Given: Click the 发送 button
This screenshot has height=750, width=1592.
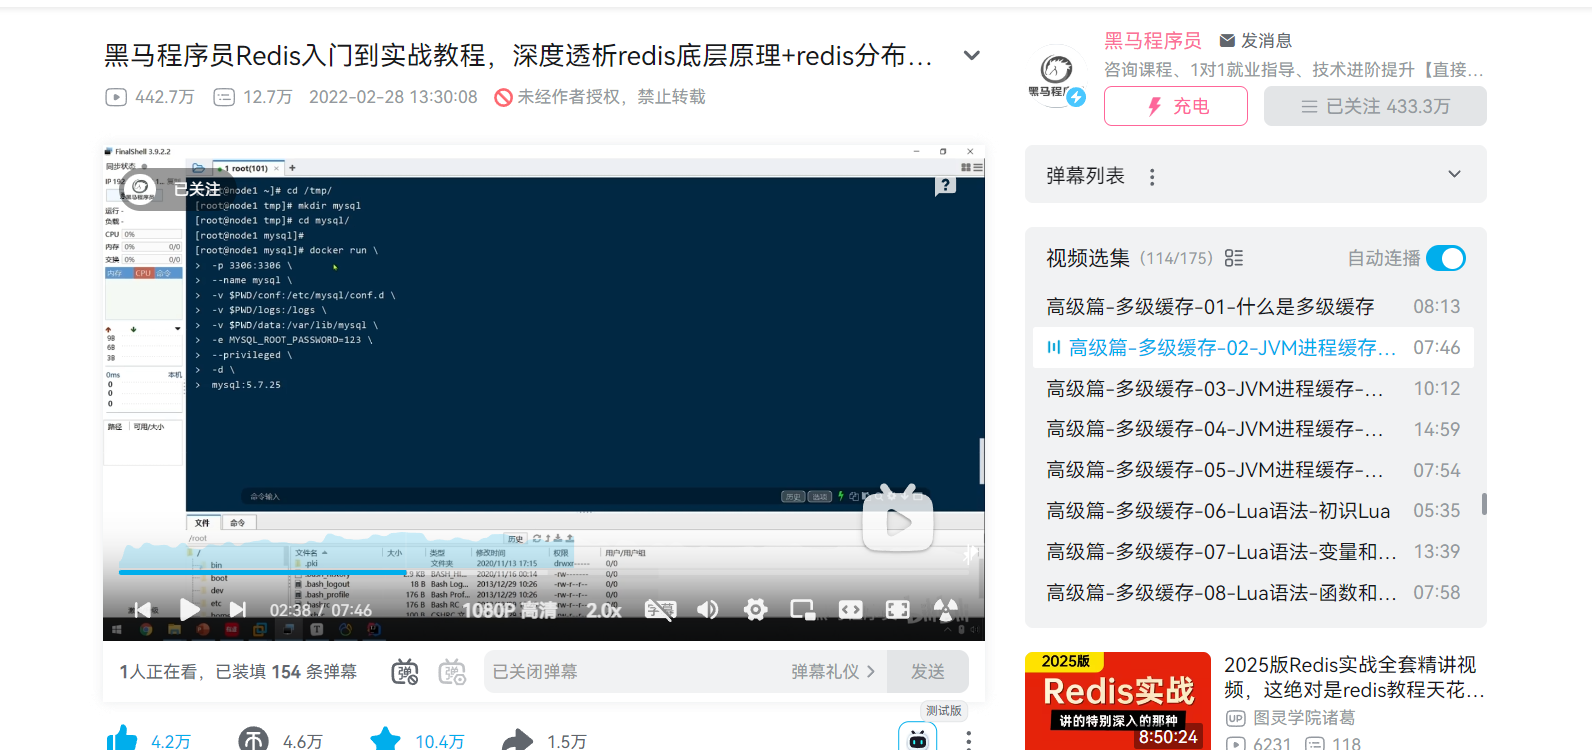Looking at the screenshot, I should [928, 672].
